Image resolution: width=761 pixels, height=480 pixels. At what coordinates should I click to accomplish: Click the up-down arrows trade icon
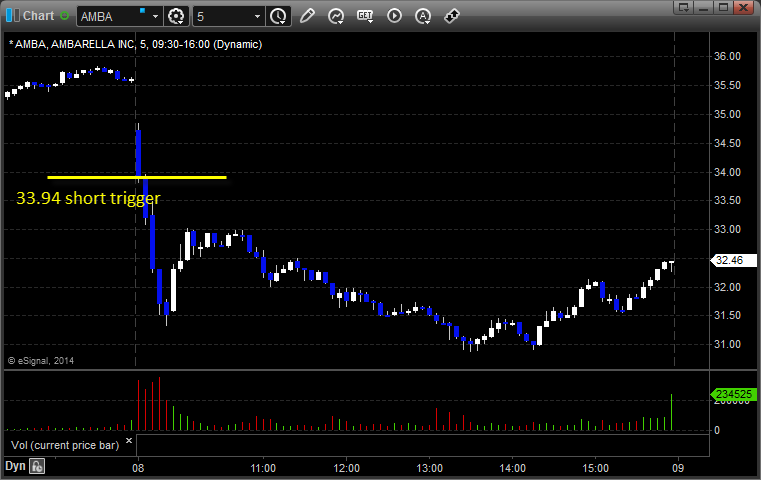coord(452,16)
